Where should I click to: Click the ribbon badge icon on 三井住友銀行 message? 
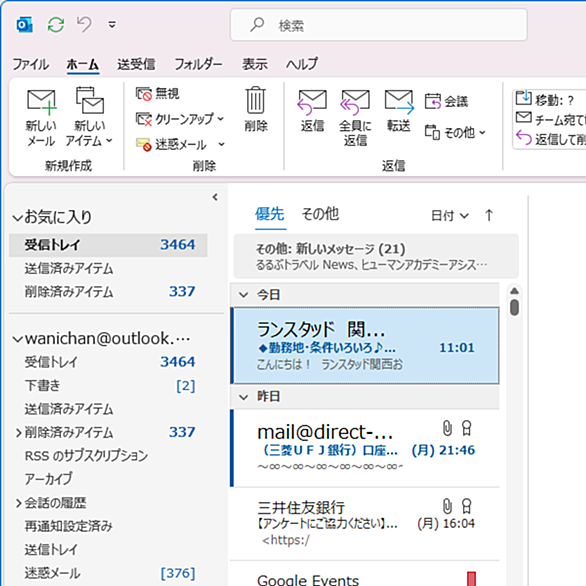[x=466, y=506]
